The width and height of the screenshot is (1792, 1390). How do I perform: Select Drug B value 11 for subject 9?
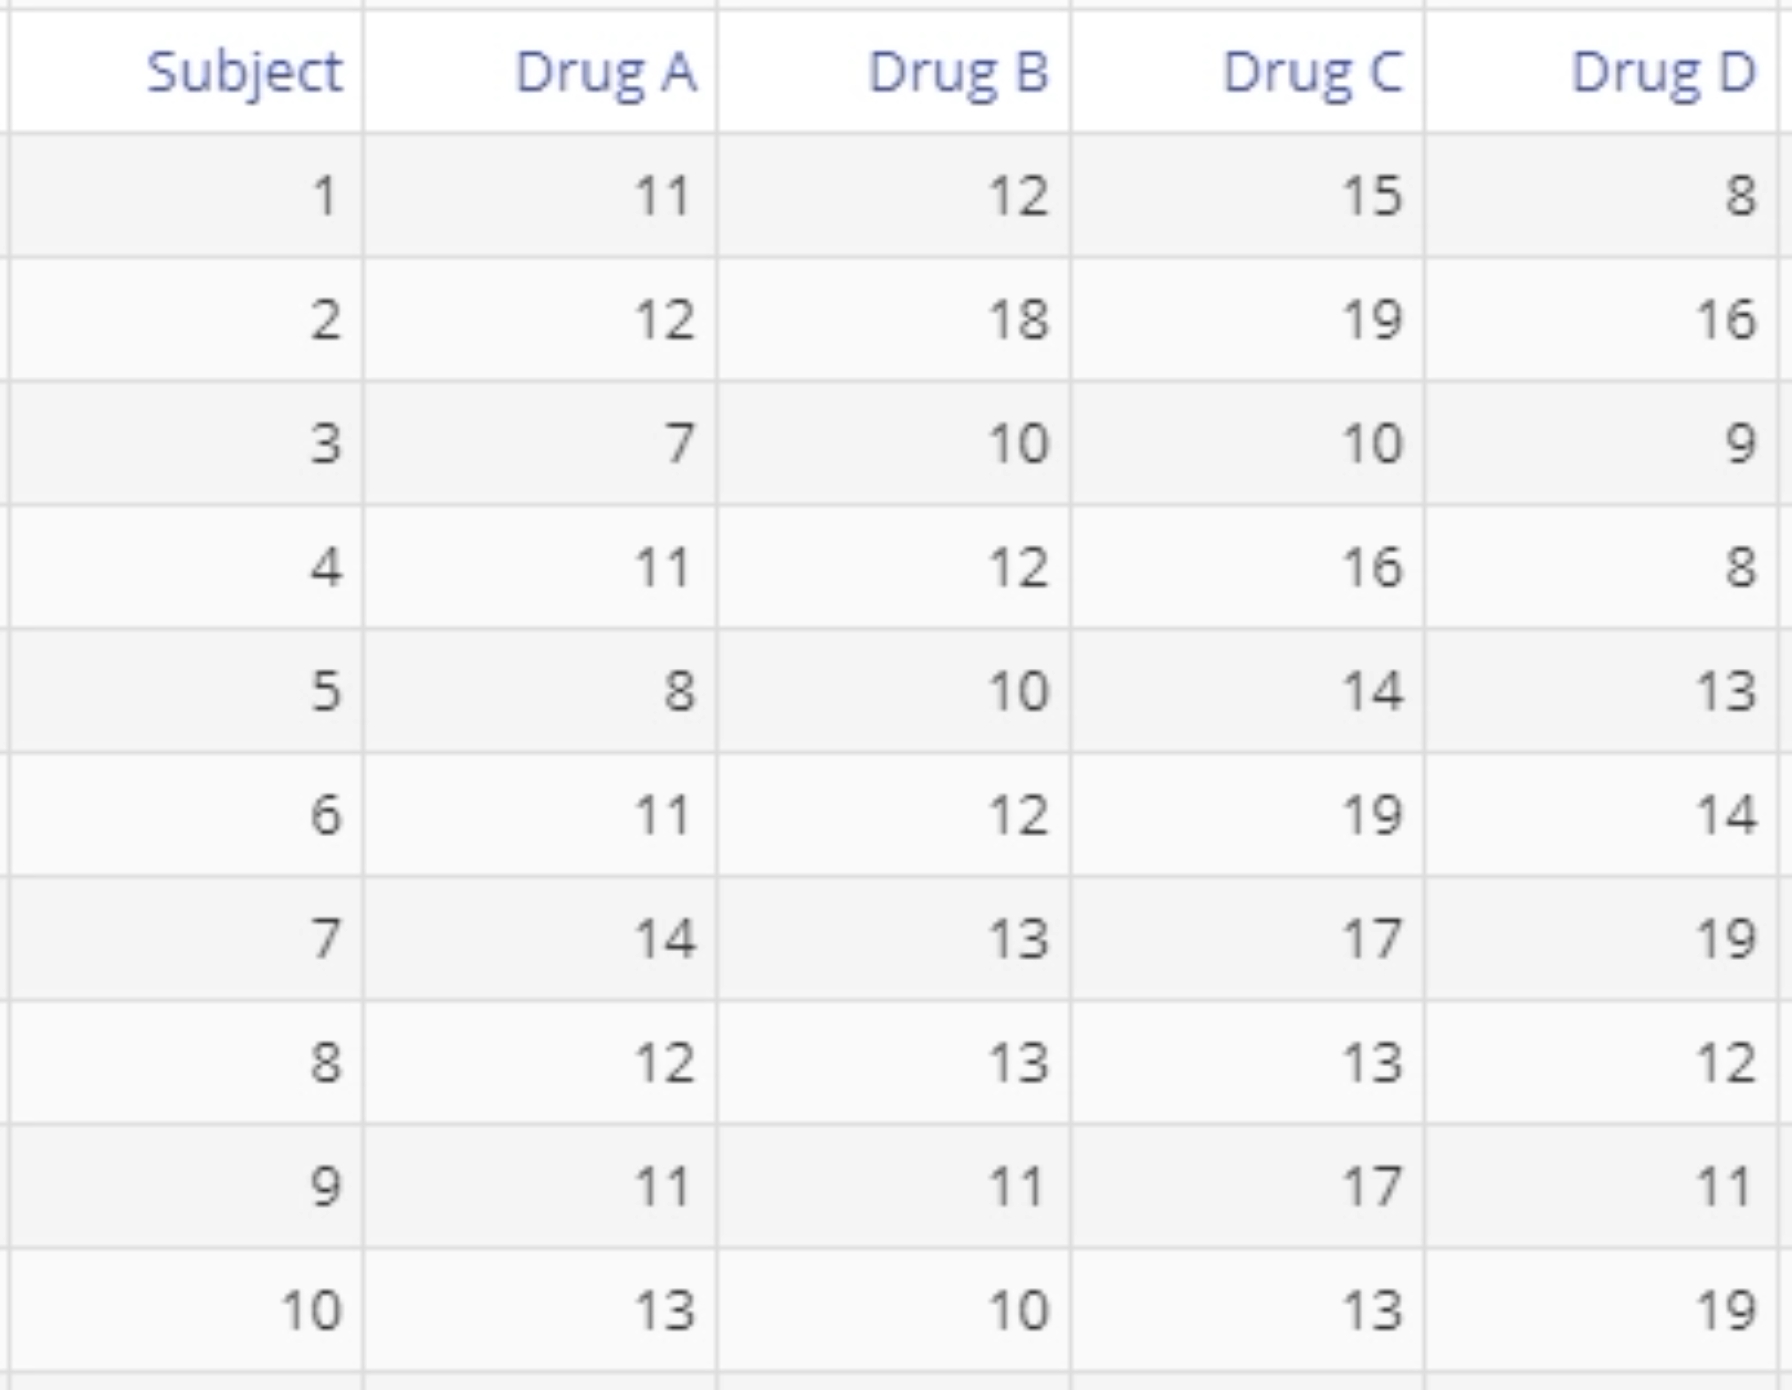[894, 1187]
